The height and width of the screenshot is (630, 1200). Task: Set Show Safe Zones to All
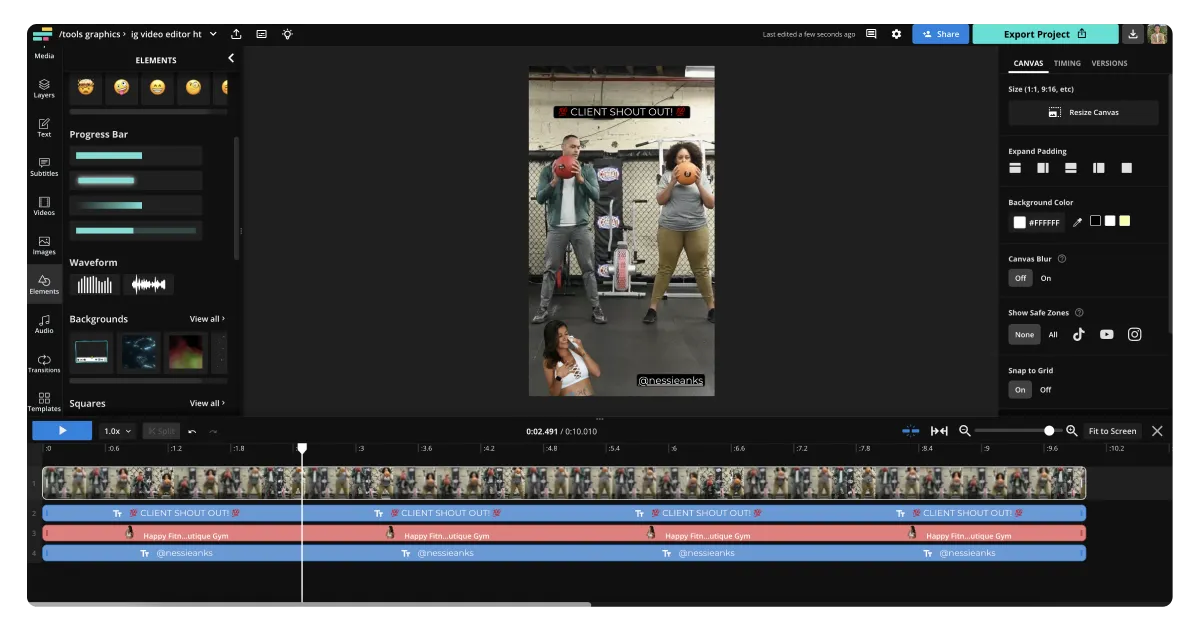coord(1053,335)
